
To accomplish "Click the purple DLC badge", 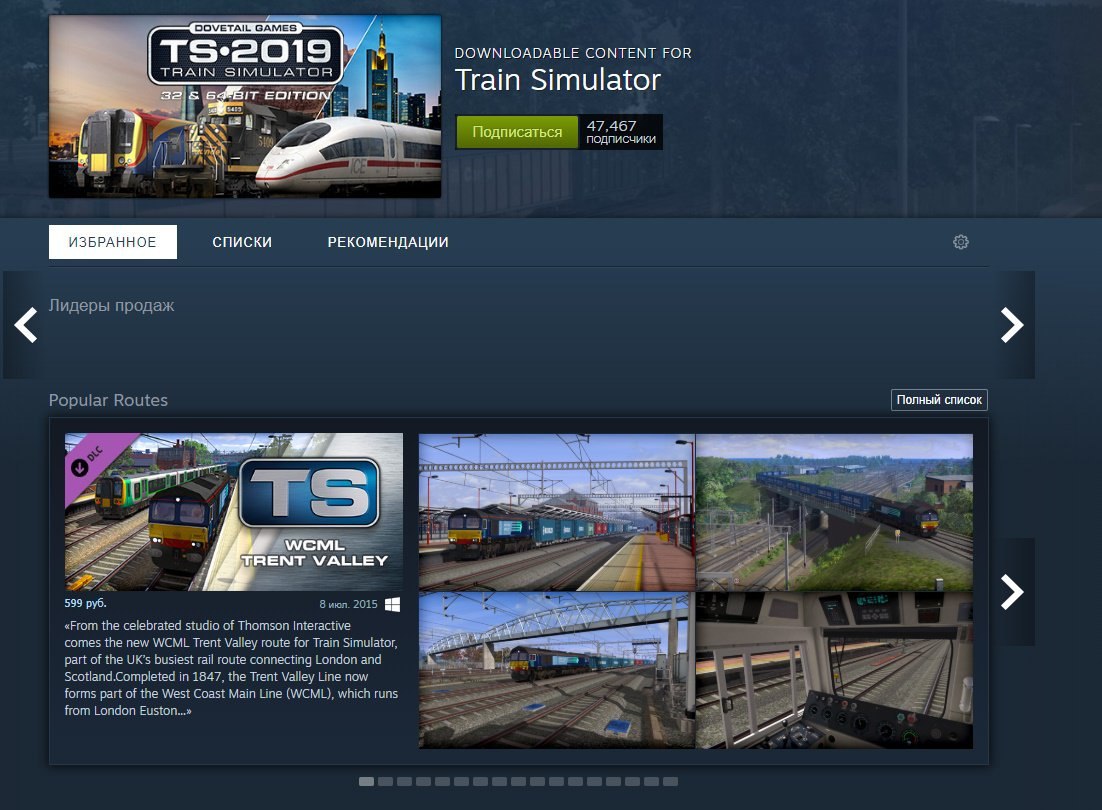I will (91, 460).
